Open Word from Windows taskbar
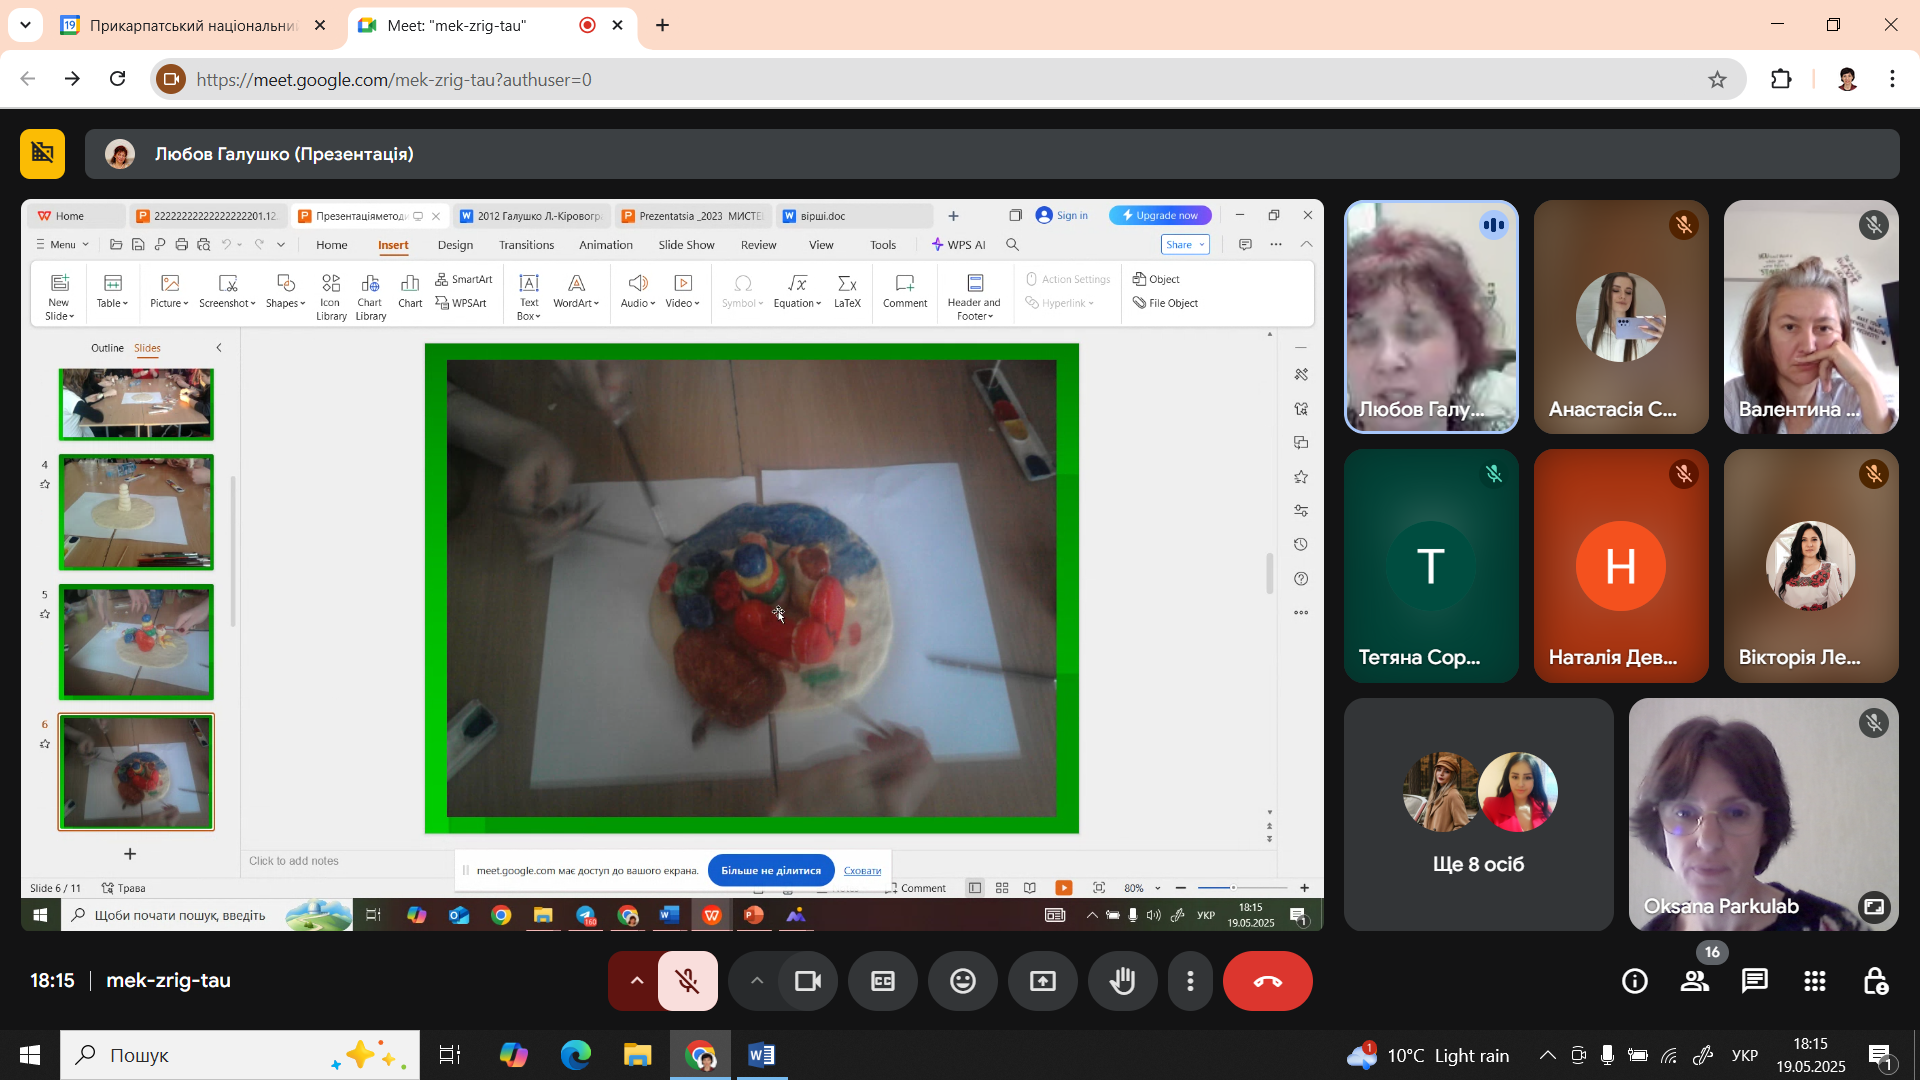Viewport: 1920px width, 1080px height. (x=761, y=1055)
